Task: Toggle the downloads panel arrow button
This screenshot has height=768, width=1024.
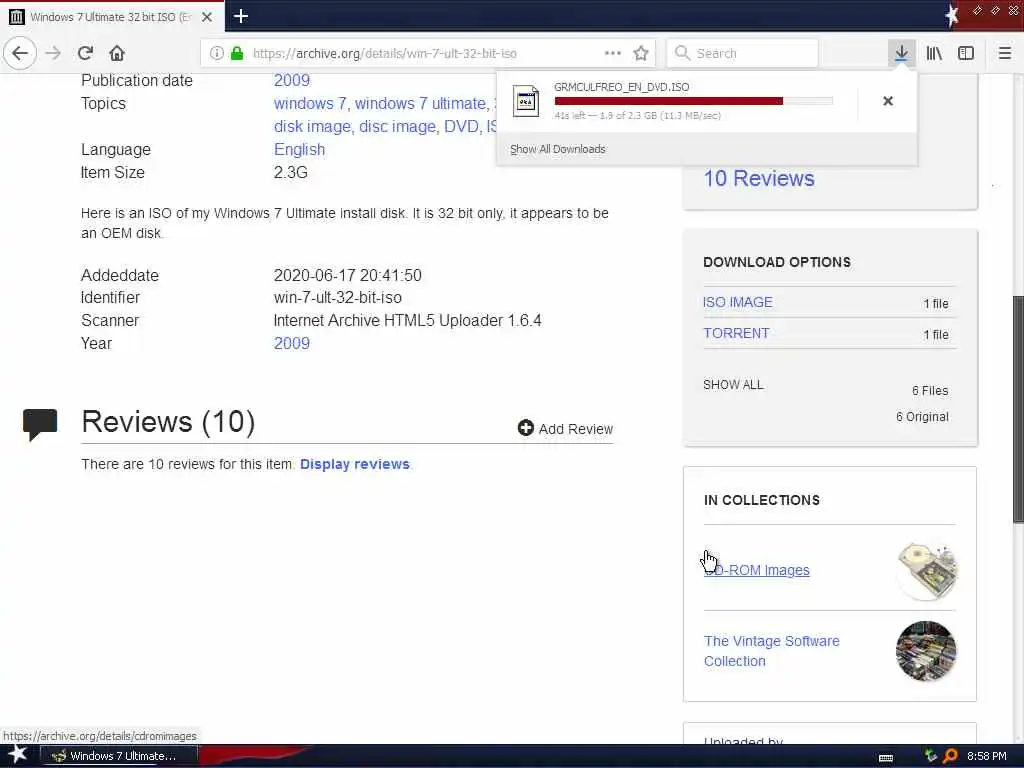Action: point(901,53)
